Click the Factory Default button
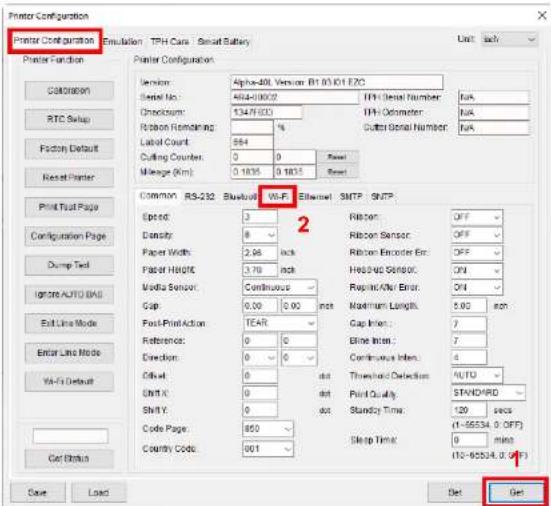Viewport: 551px width, 506px height. click(69, 148)
